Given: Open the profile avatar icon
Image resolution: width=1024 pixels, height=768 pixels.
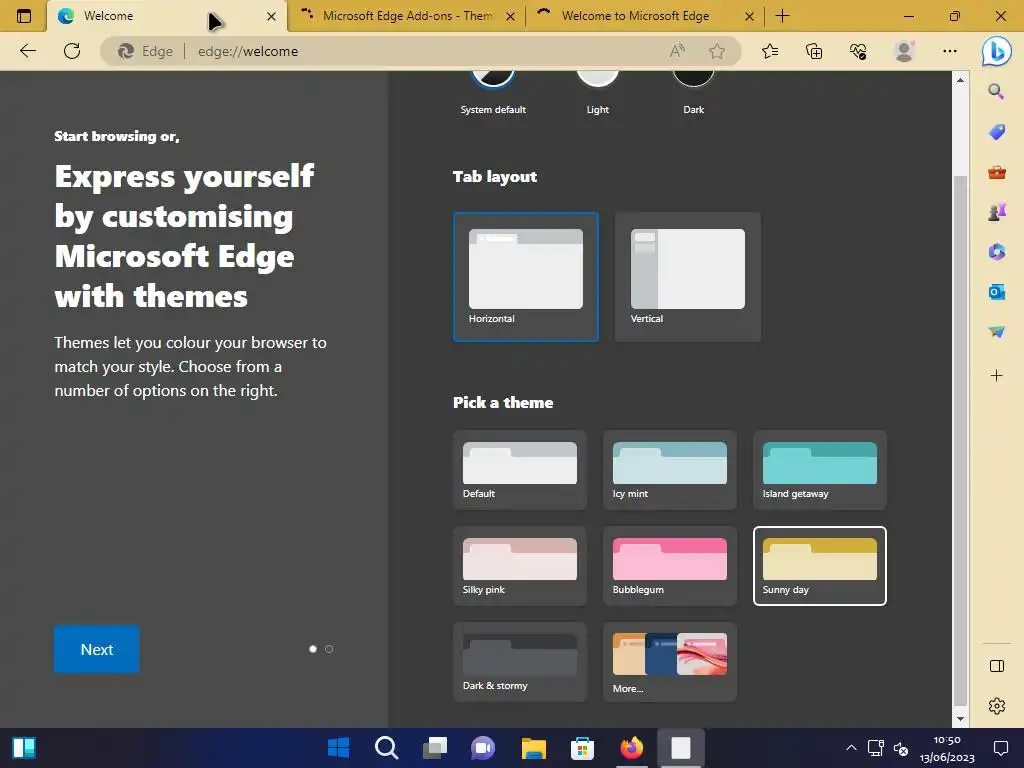Looking at the screenshot, I should point(904,51).
